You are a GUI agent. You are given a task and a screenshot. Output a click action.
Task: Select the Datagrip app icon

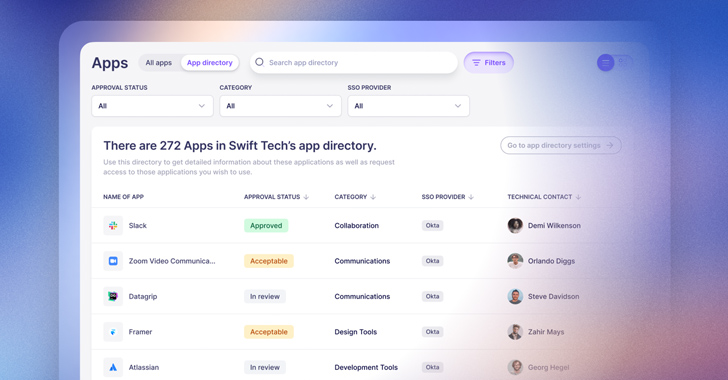113,296
